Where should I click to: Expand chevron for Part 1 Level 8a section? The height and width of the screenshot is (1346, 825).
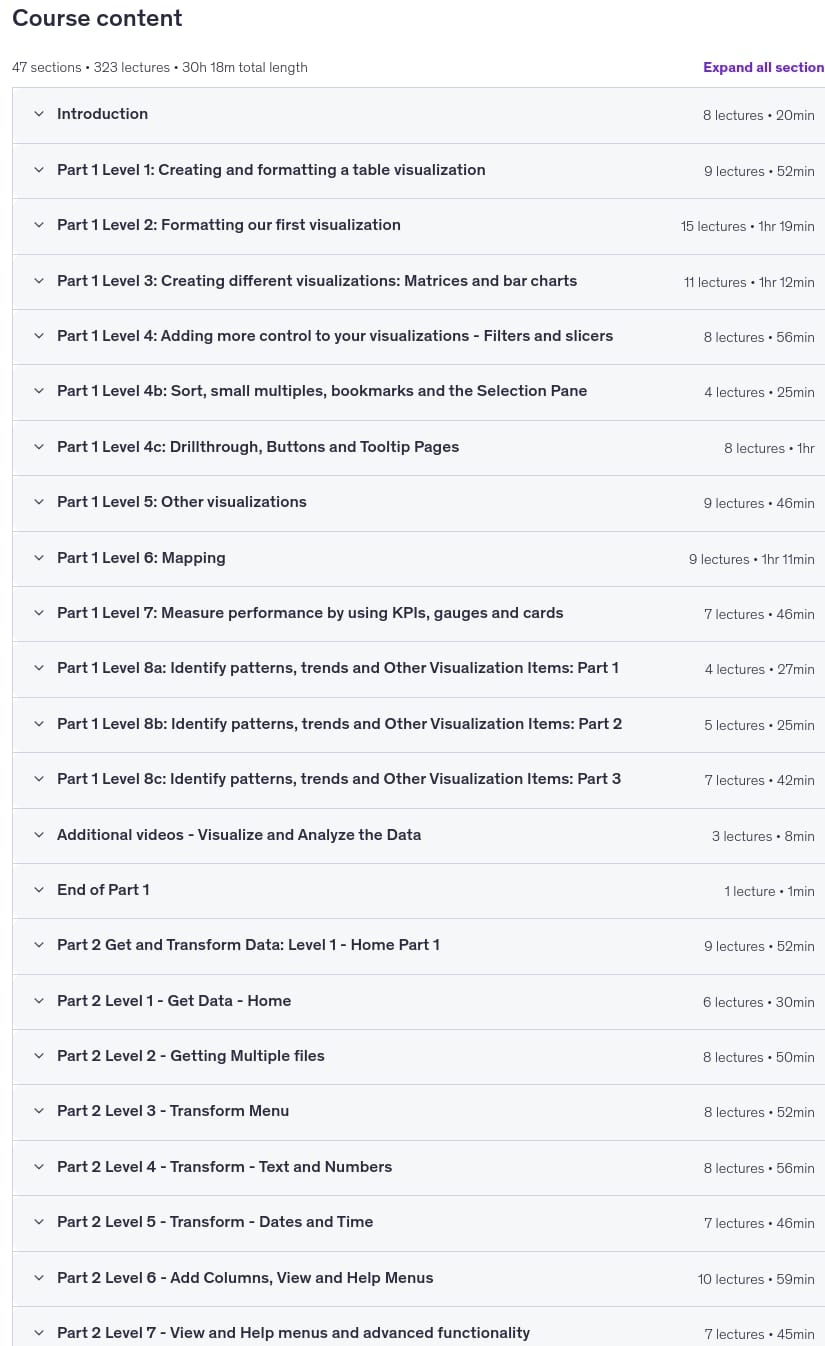click(x=39, y=668)
